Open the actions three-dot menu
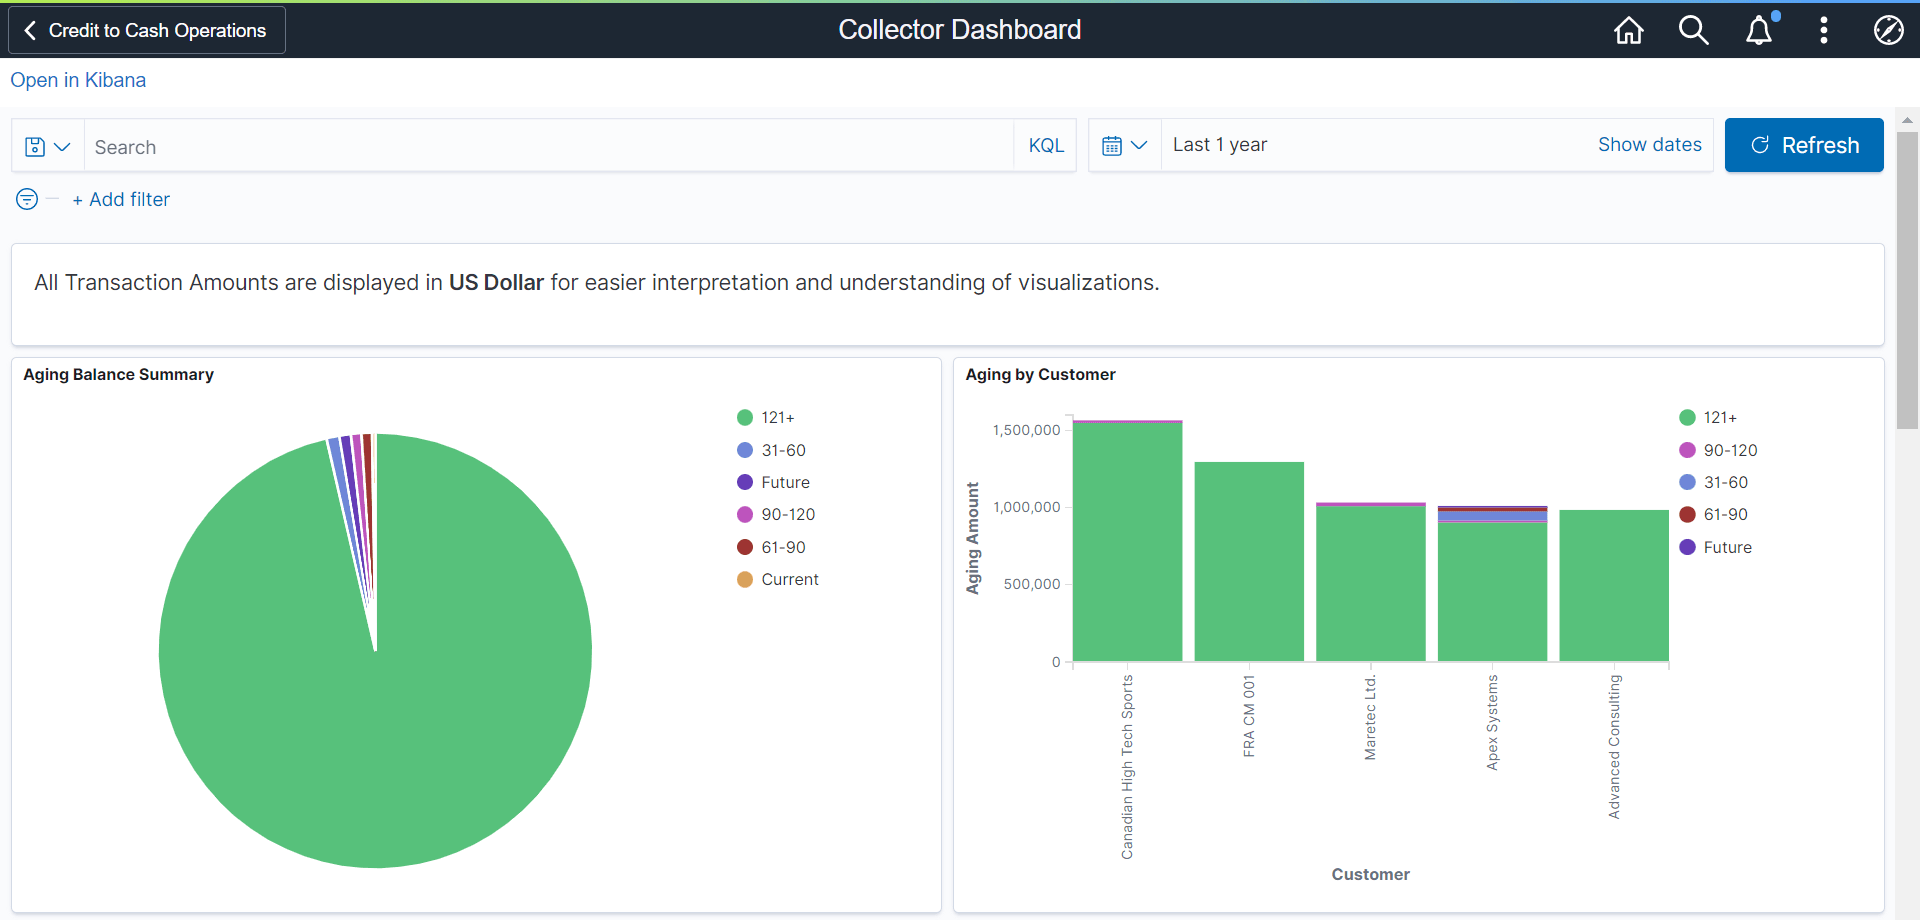The width and height of the screenshot is (1920, 920). click(x=1823, y=30)
